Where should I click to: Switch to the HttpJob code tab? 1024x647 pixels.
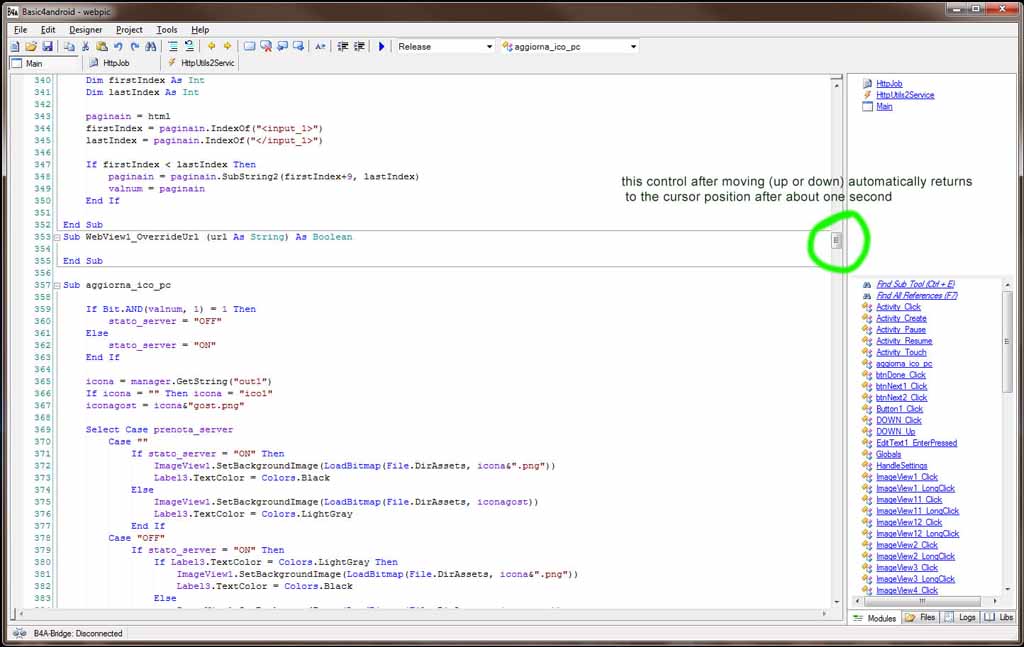[121, 63]
